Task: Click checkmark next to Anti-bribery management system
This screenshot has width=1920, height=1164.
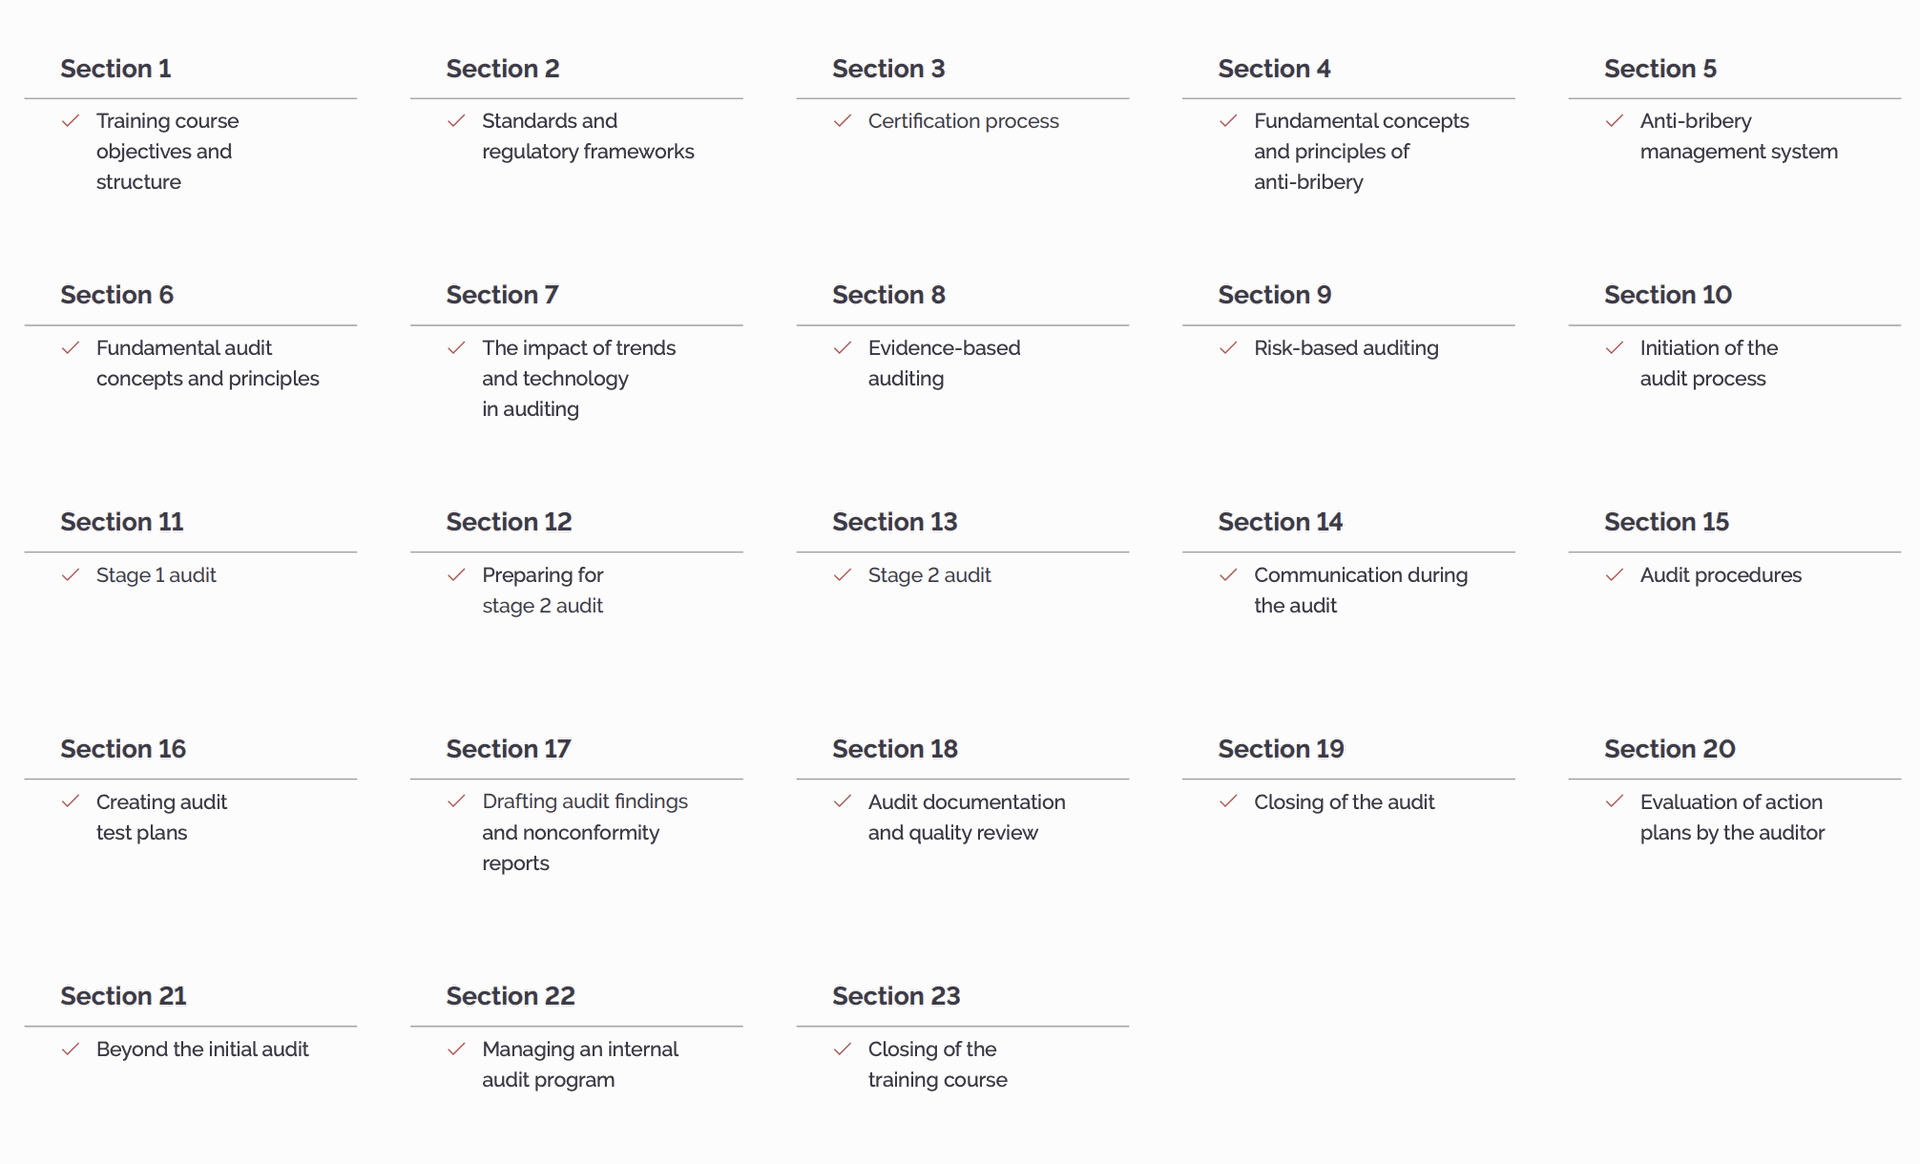Action: click(x=1615, y=121)
